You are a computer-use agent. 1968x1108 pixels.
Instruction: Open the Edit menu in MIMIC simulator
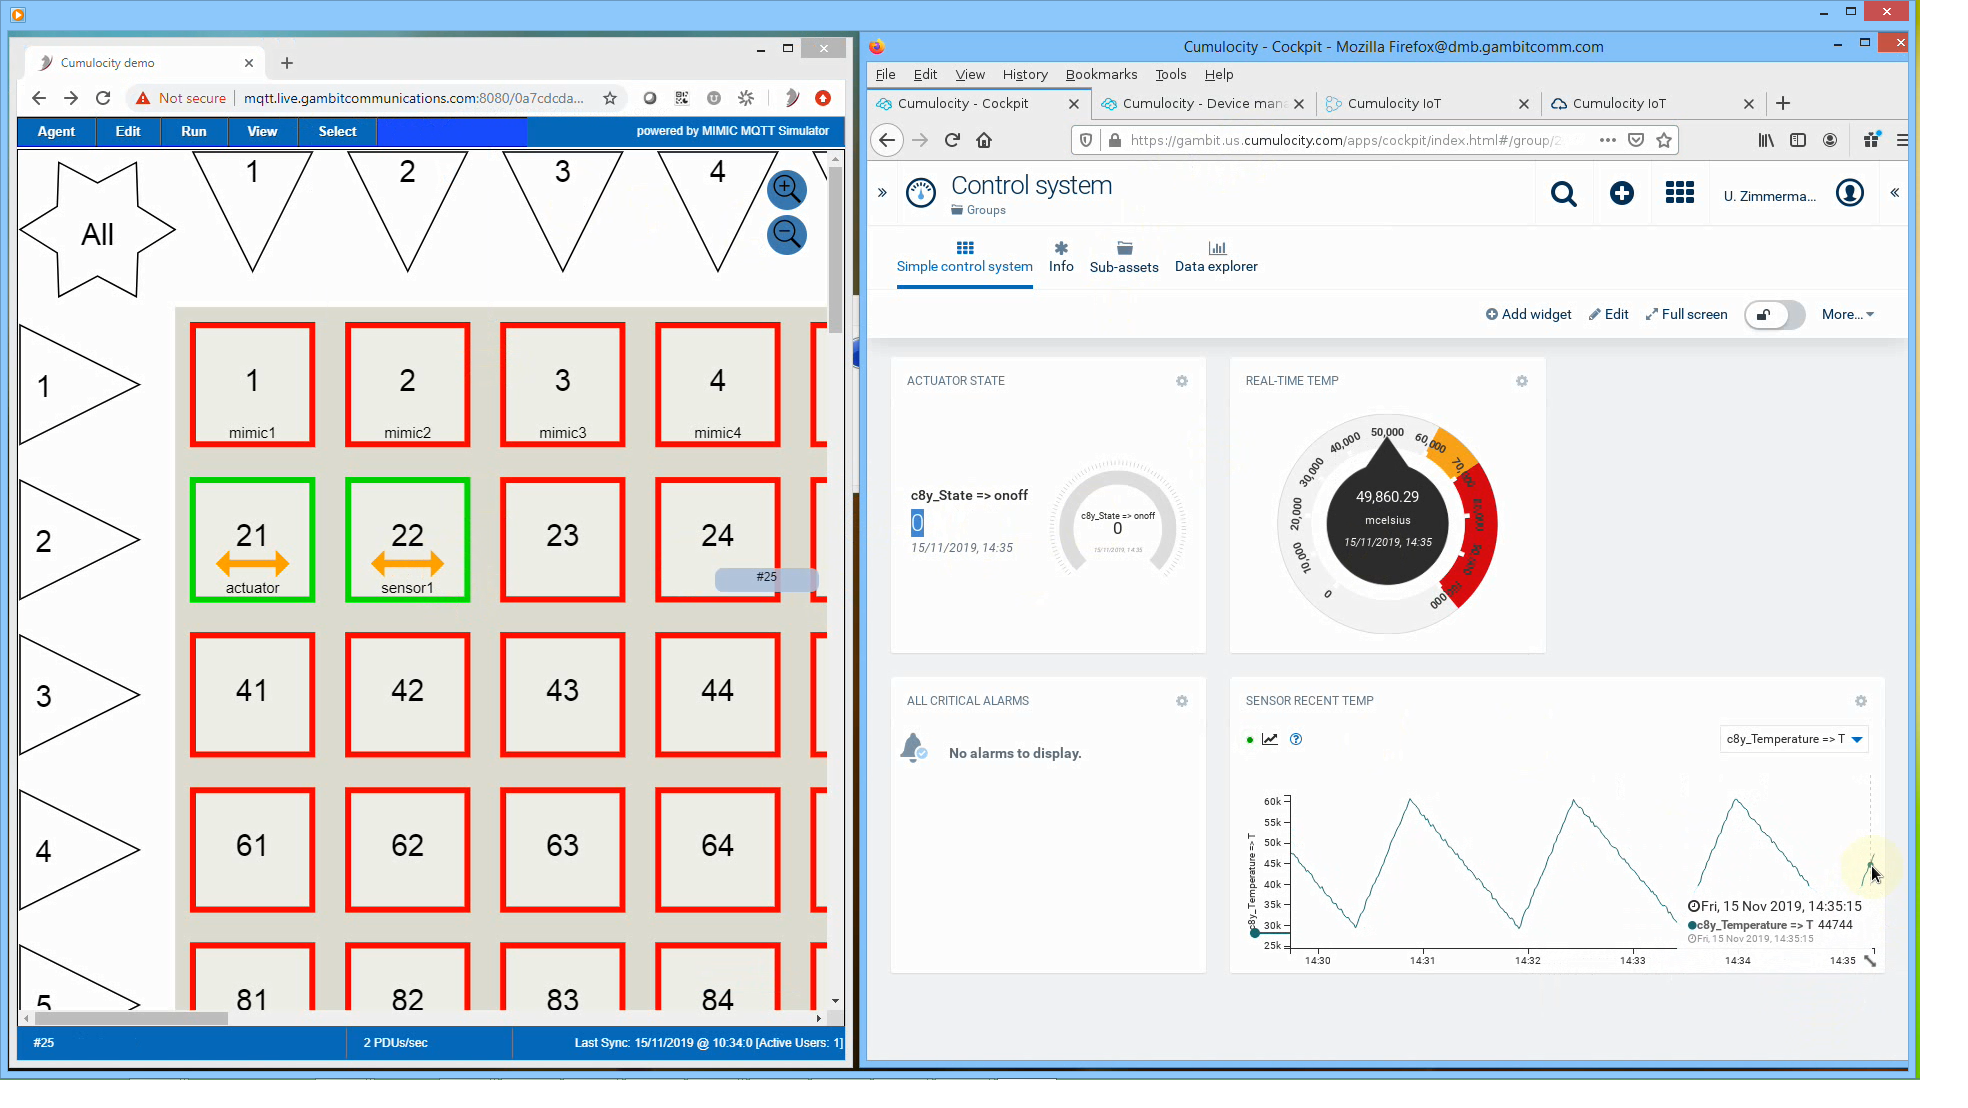point(128,131)
